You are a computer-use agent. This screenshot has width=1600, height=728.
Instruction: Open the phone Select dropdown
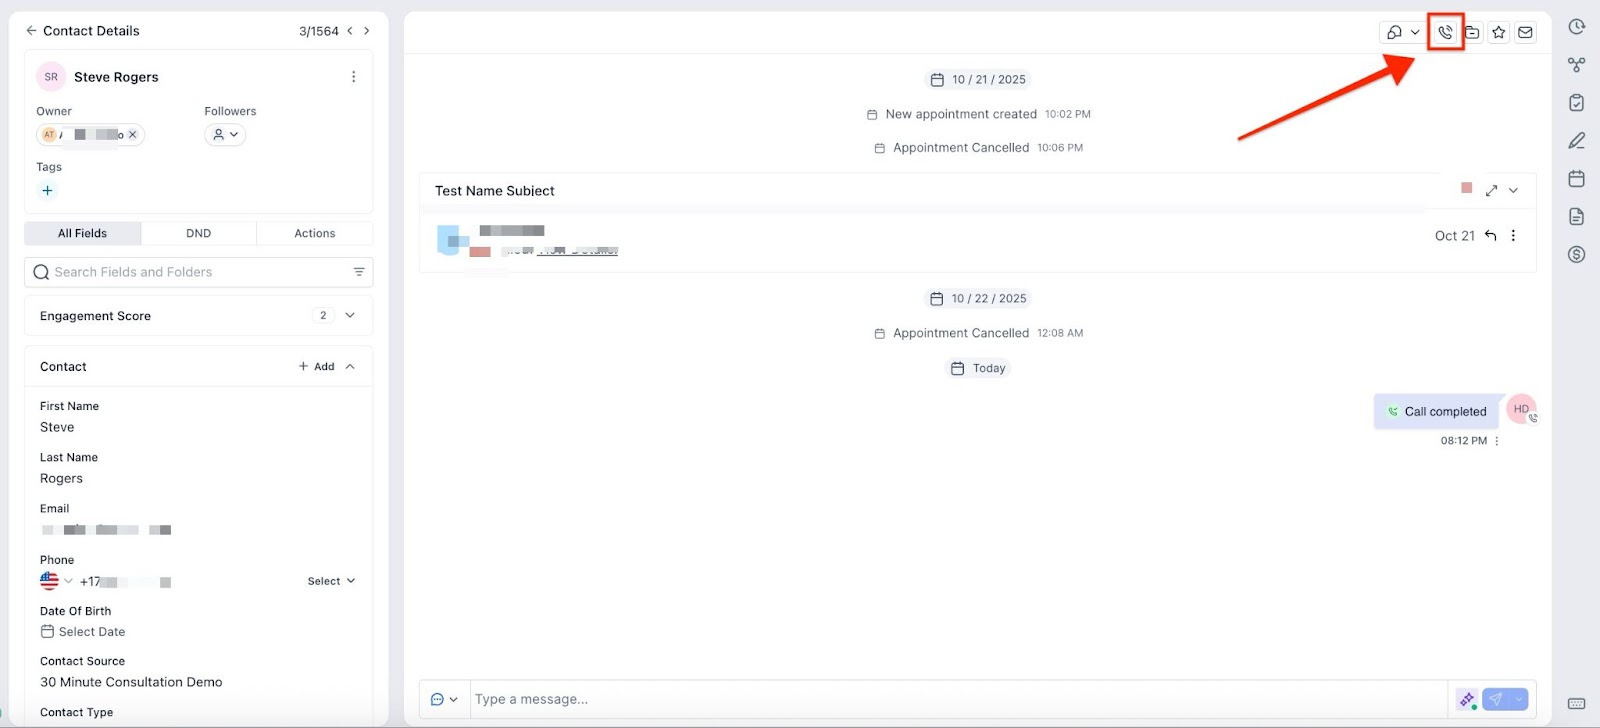click(x=331, y=581)
